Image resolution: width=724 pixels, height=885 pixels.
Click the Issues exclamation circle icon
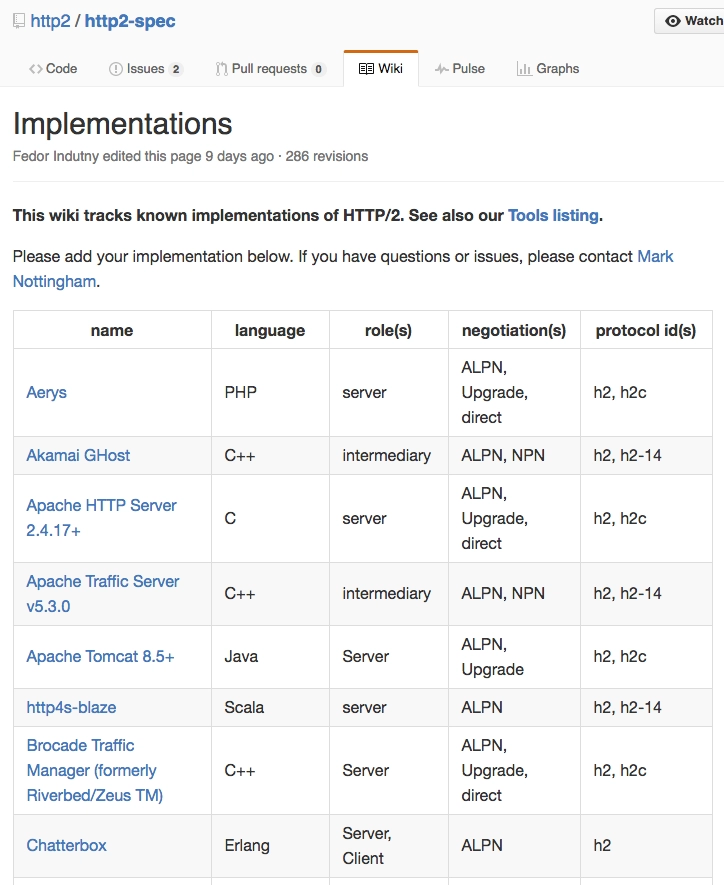coord(115,69)
